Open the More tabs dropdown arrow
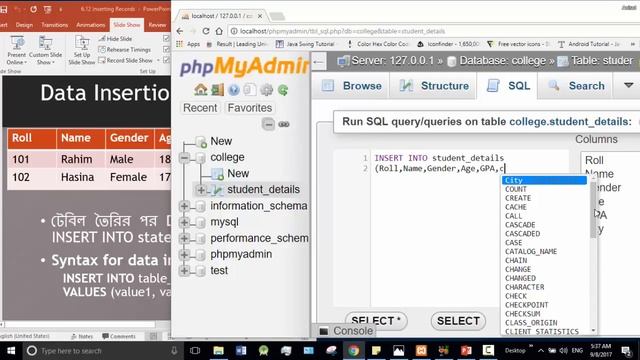Image resolution: width=640 pixels, height=360 pixels. [x=629, y=85]
